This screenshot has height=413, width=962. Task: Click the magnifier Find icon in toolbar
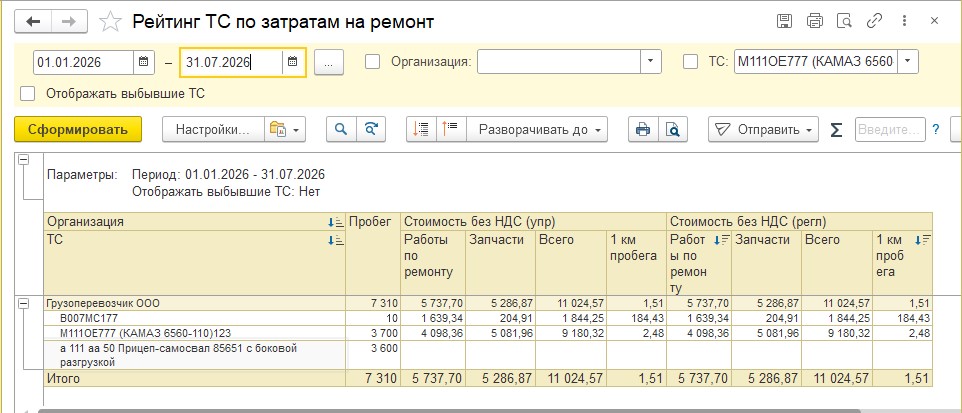tap(341, 129)
